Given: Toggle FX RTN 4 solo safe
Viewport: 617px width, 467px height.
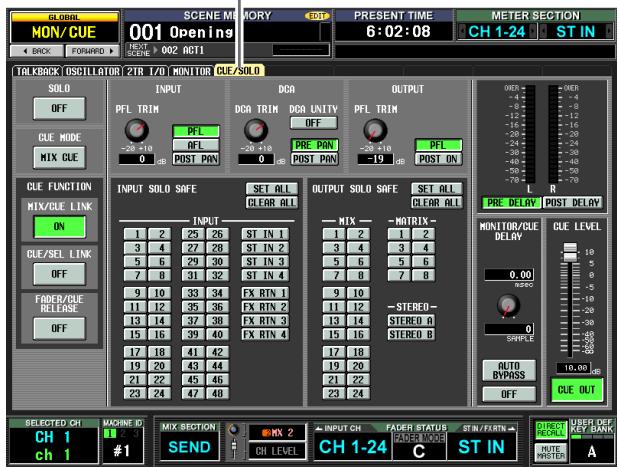Looking at the screenshot, I should click(x=265, y=334).
